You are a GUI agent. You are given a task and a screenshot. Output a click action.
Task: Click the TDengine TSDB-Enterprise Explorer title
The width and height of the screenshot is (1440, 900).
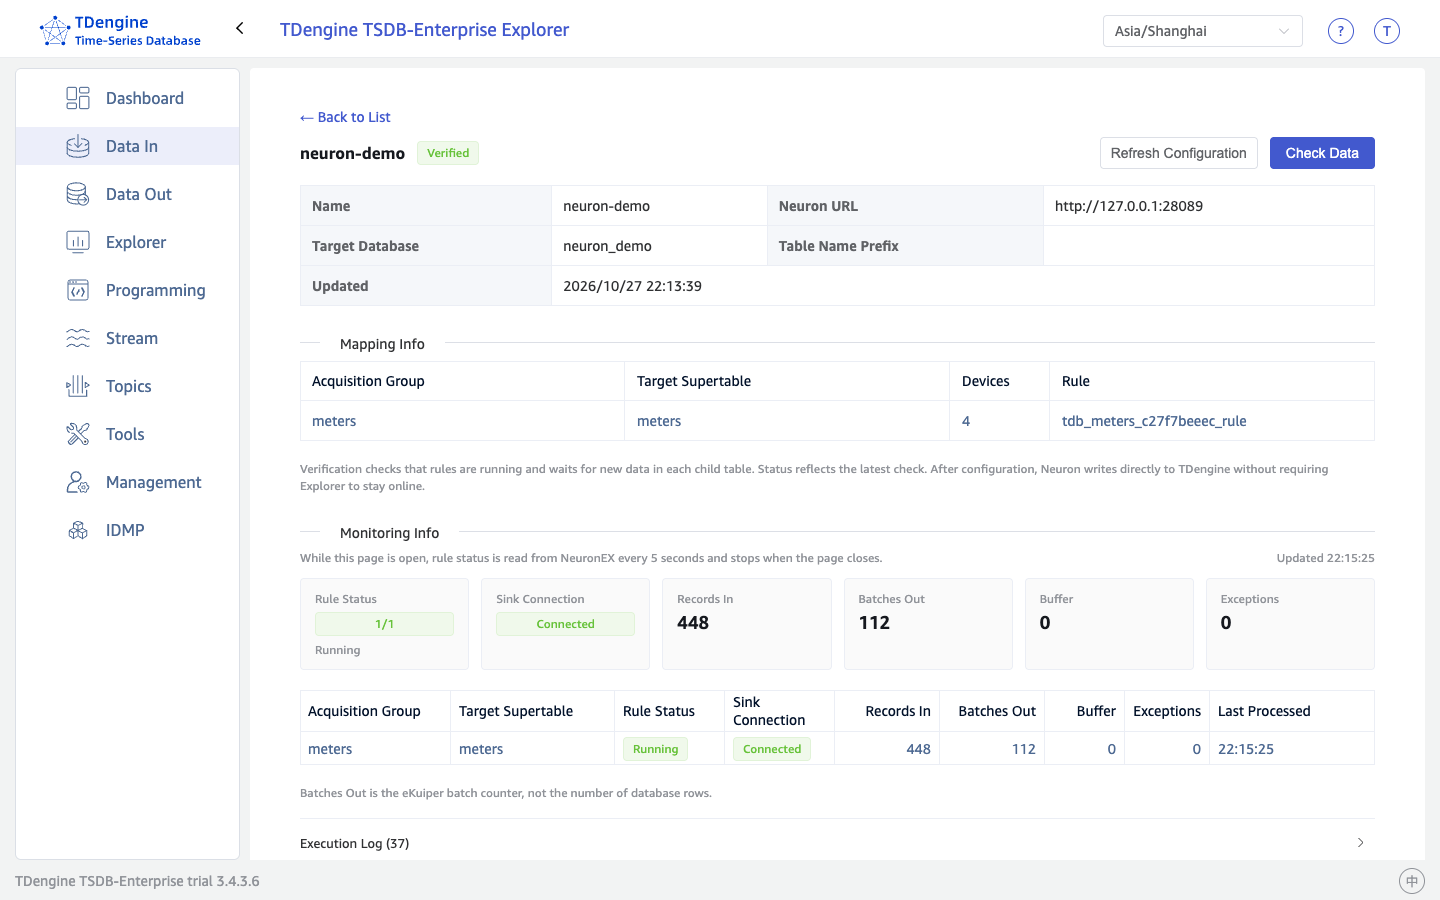click(x=424, y=30)
